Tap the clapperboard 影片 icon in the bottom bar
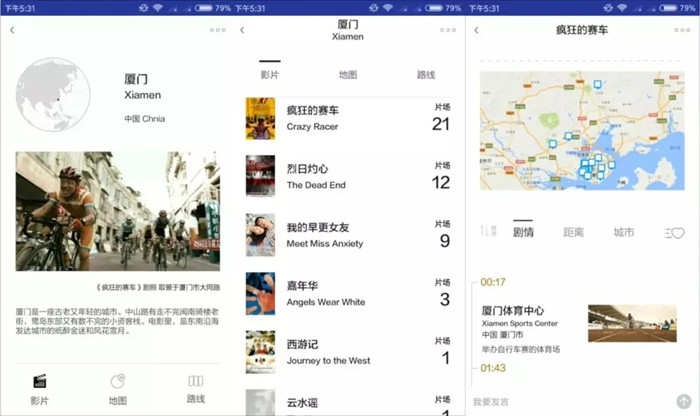Screen dimensions: 700x416 [40, 381]
